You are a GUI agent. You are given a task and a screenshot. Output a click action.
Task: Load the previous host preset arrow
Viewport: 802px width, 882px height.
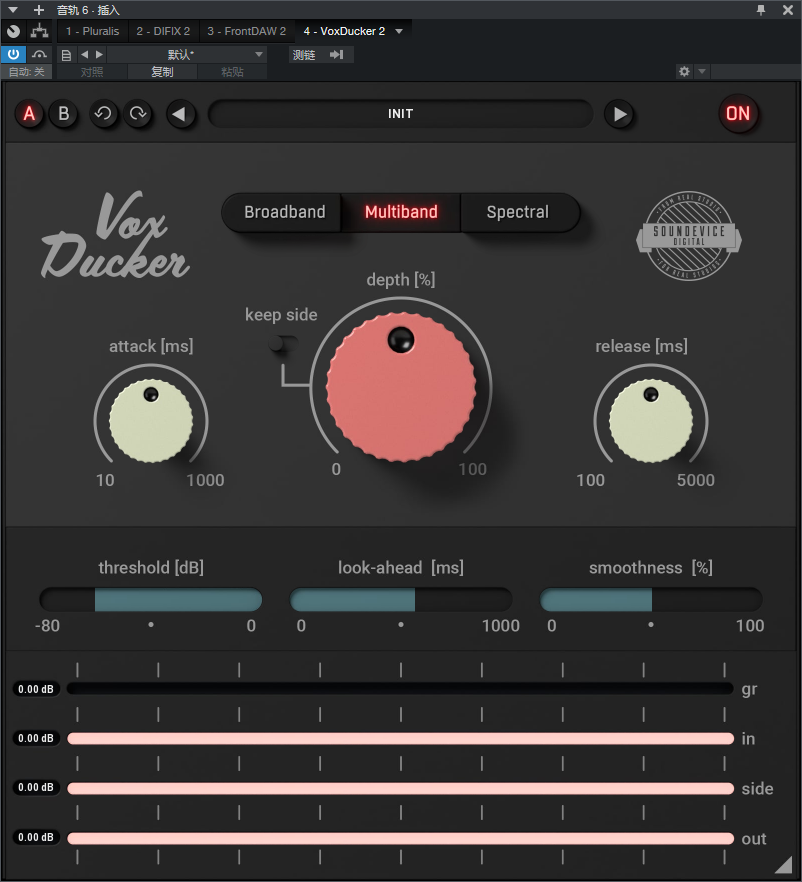(84, 55)
